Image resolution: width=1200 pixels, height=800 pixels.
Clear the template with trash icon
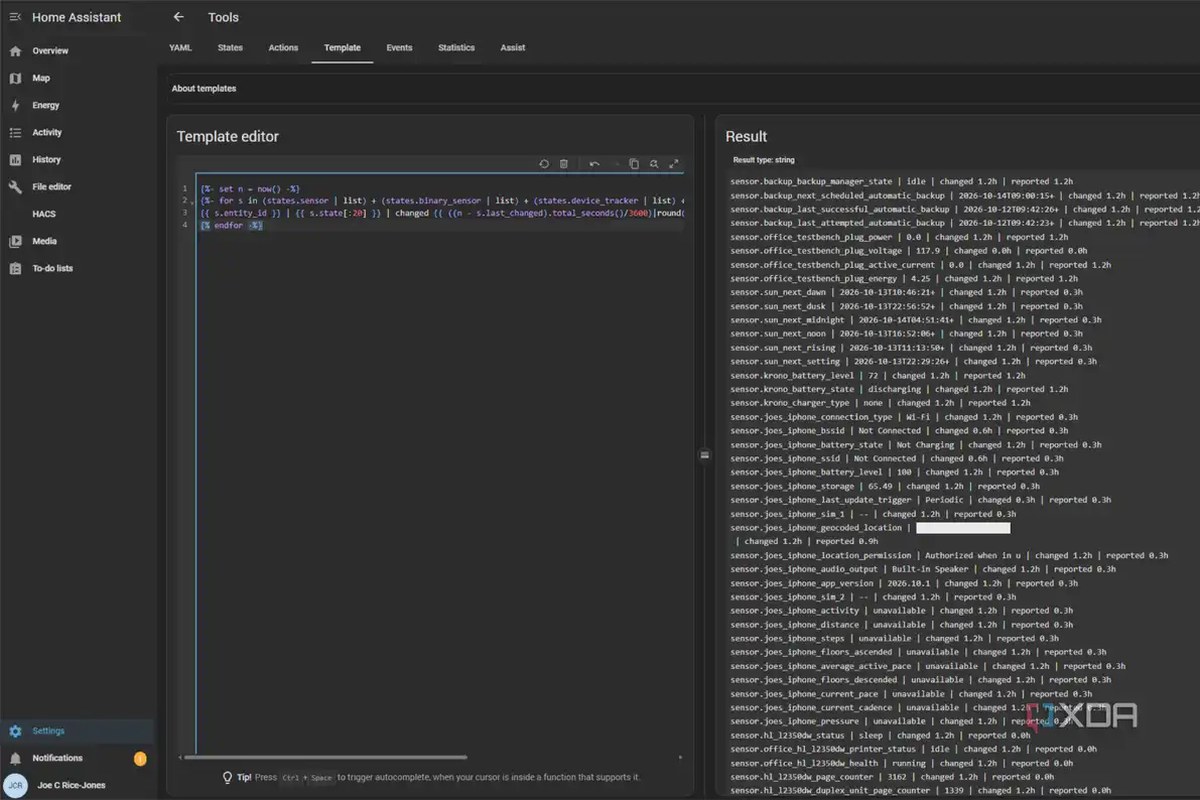click(564, 164)
